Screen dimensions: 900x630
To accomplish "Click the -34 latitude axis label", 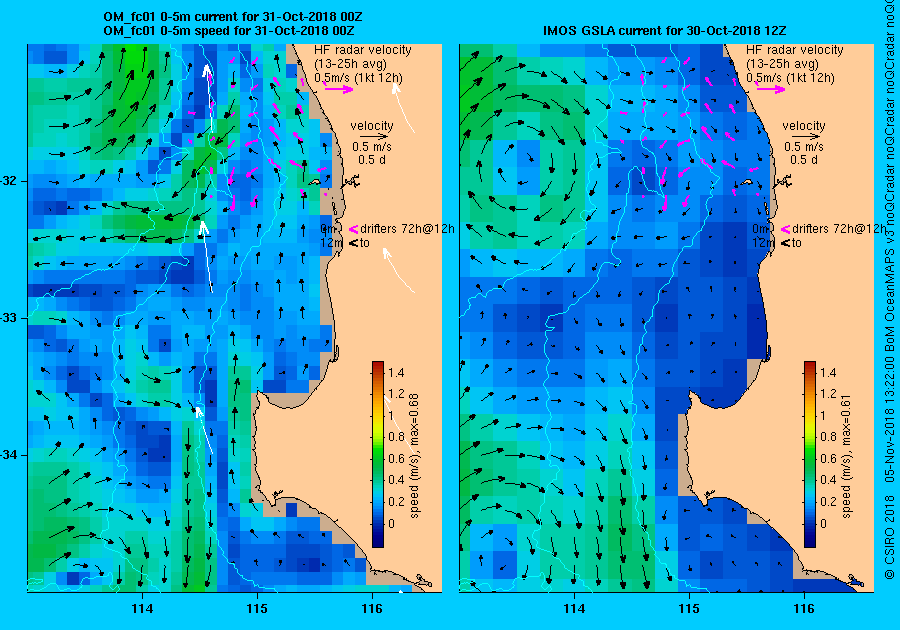I will (x=10, y=455).
